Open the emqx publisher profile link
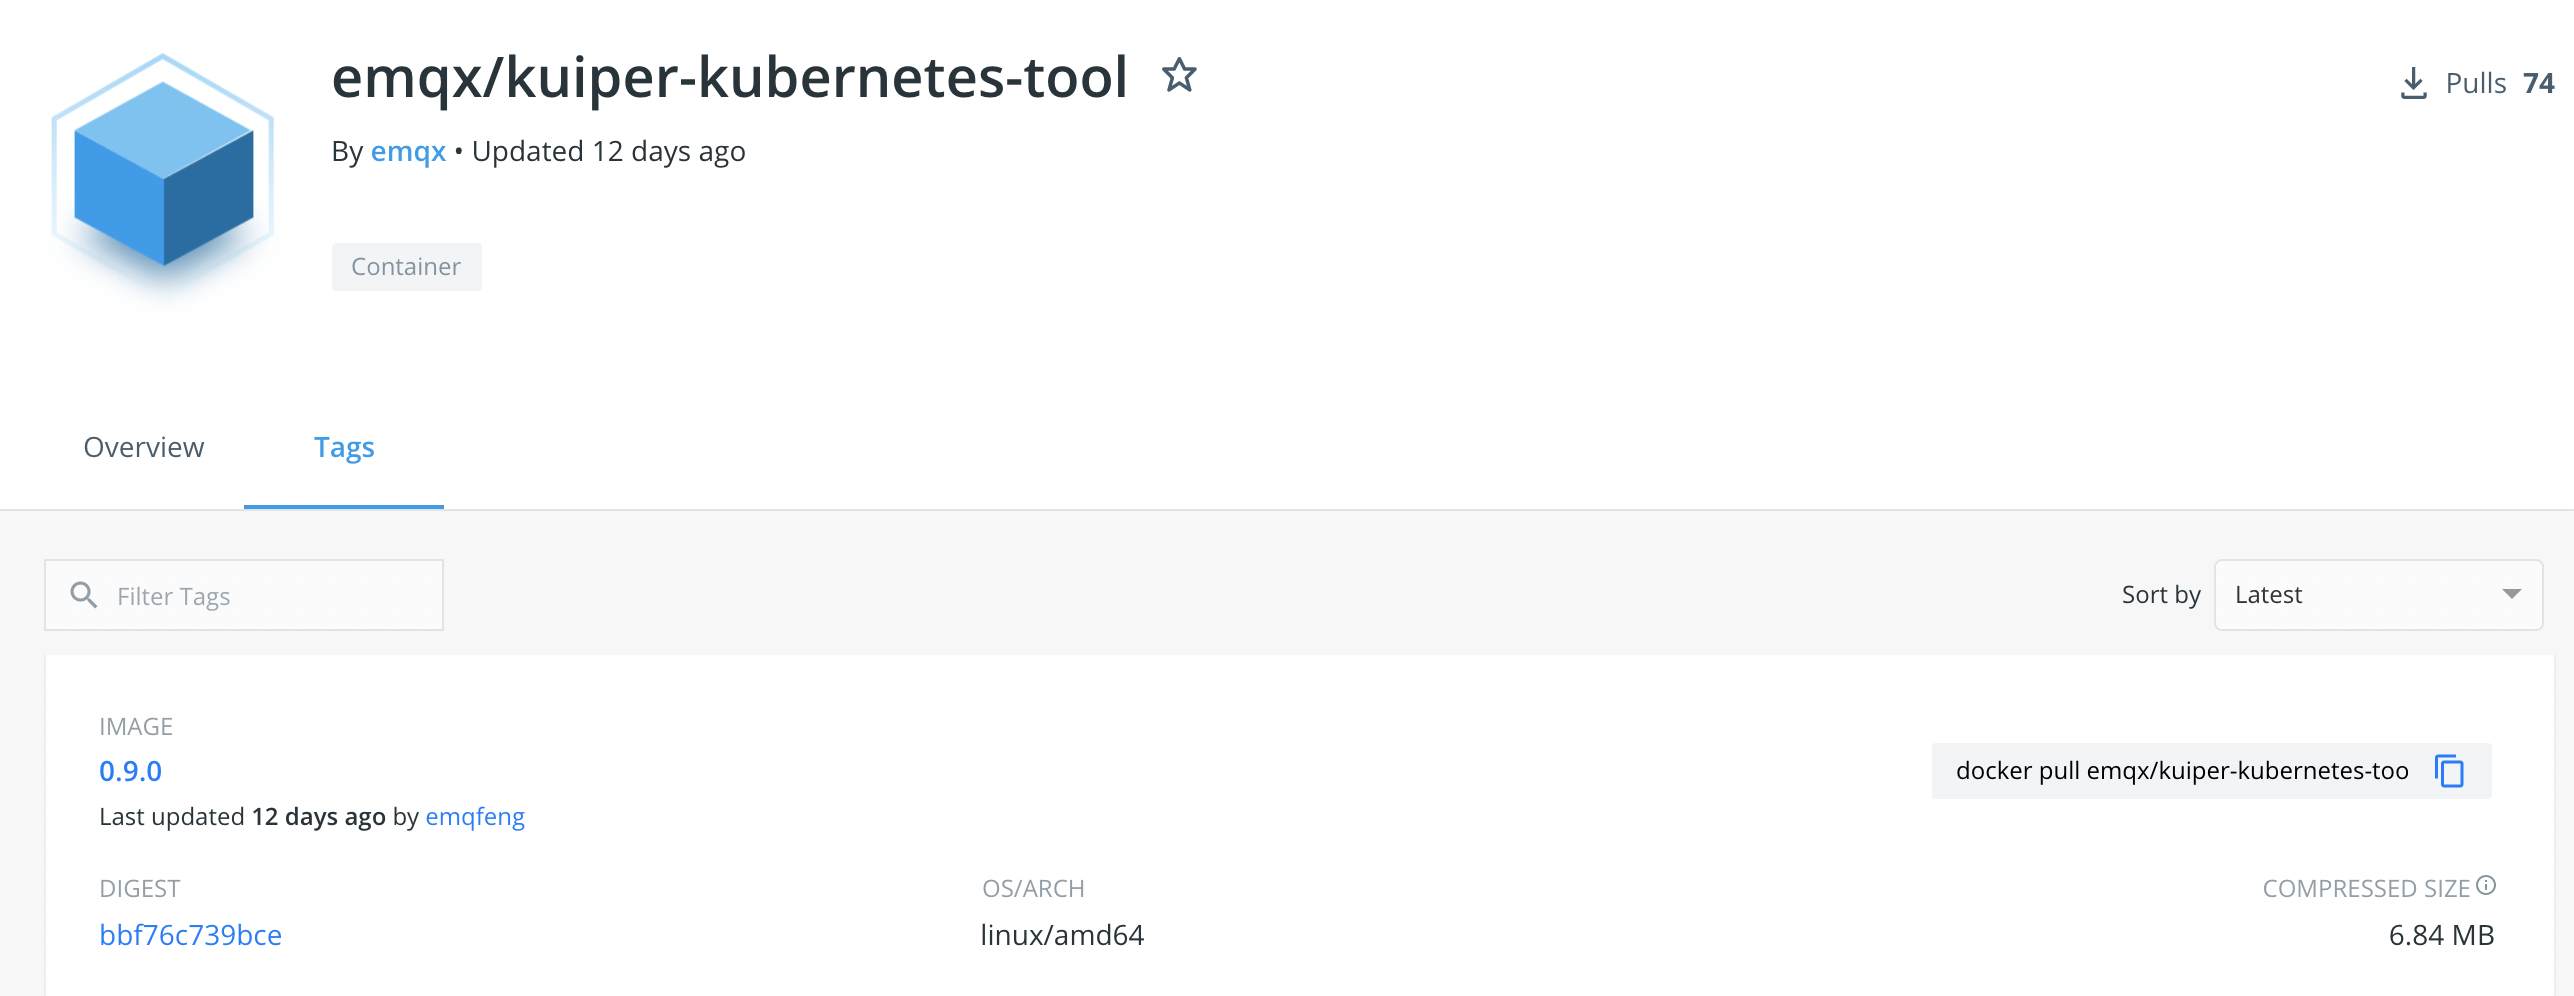This screenshot has width=2574, height=996. 407,151
